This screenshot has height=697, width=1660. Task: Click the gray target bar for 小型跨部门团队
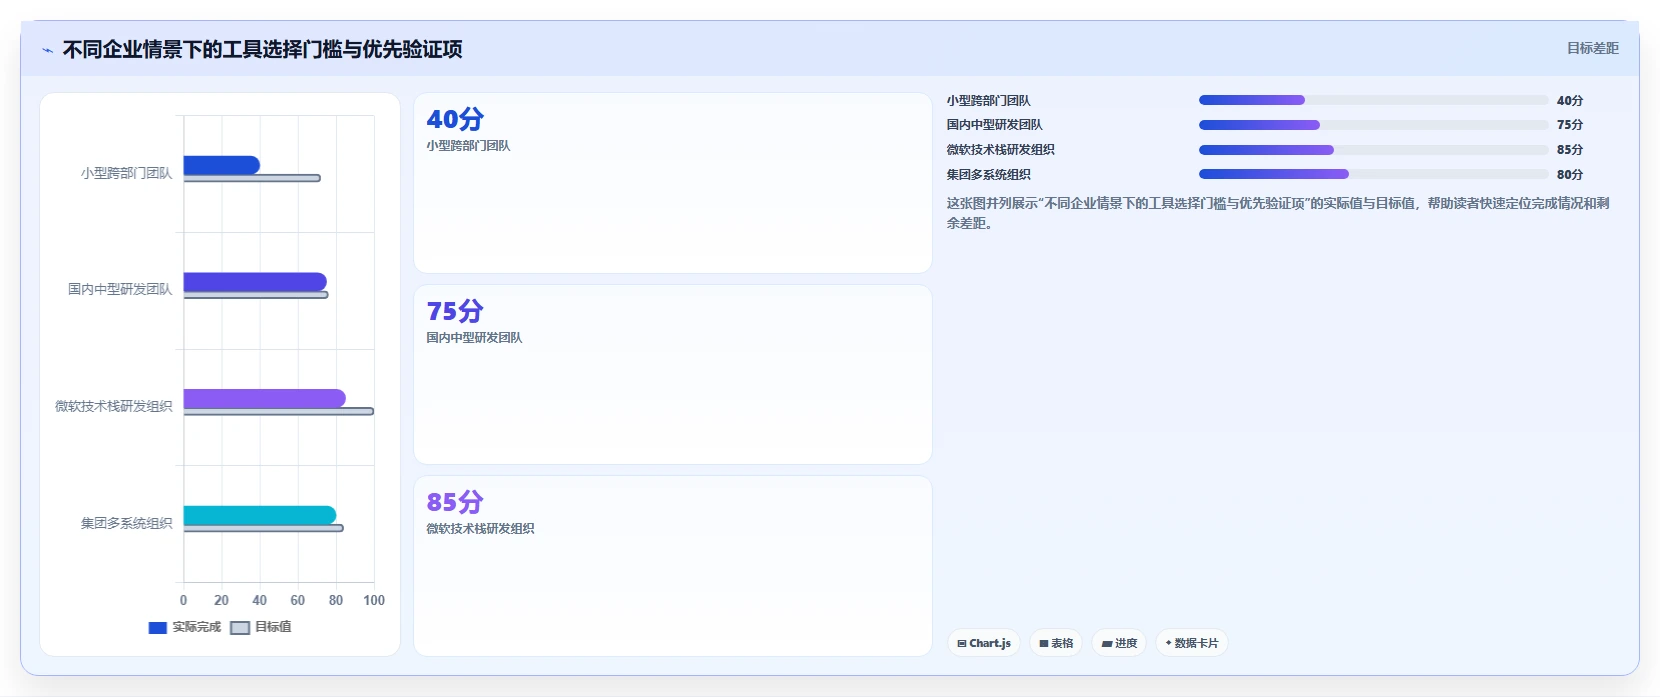click(252, 178)
